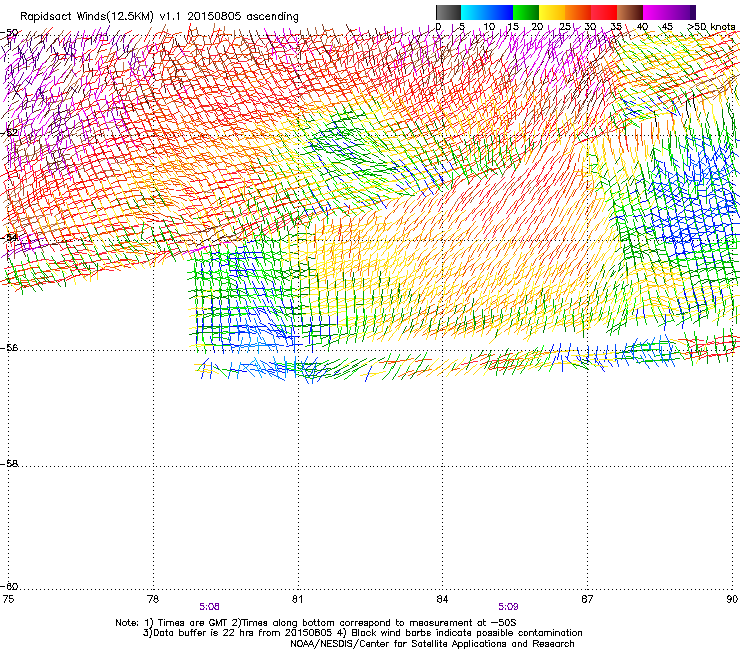Click latitude label -60 on left axis
The width and height of the screenshot is (740, 650).
pos(9,586)
